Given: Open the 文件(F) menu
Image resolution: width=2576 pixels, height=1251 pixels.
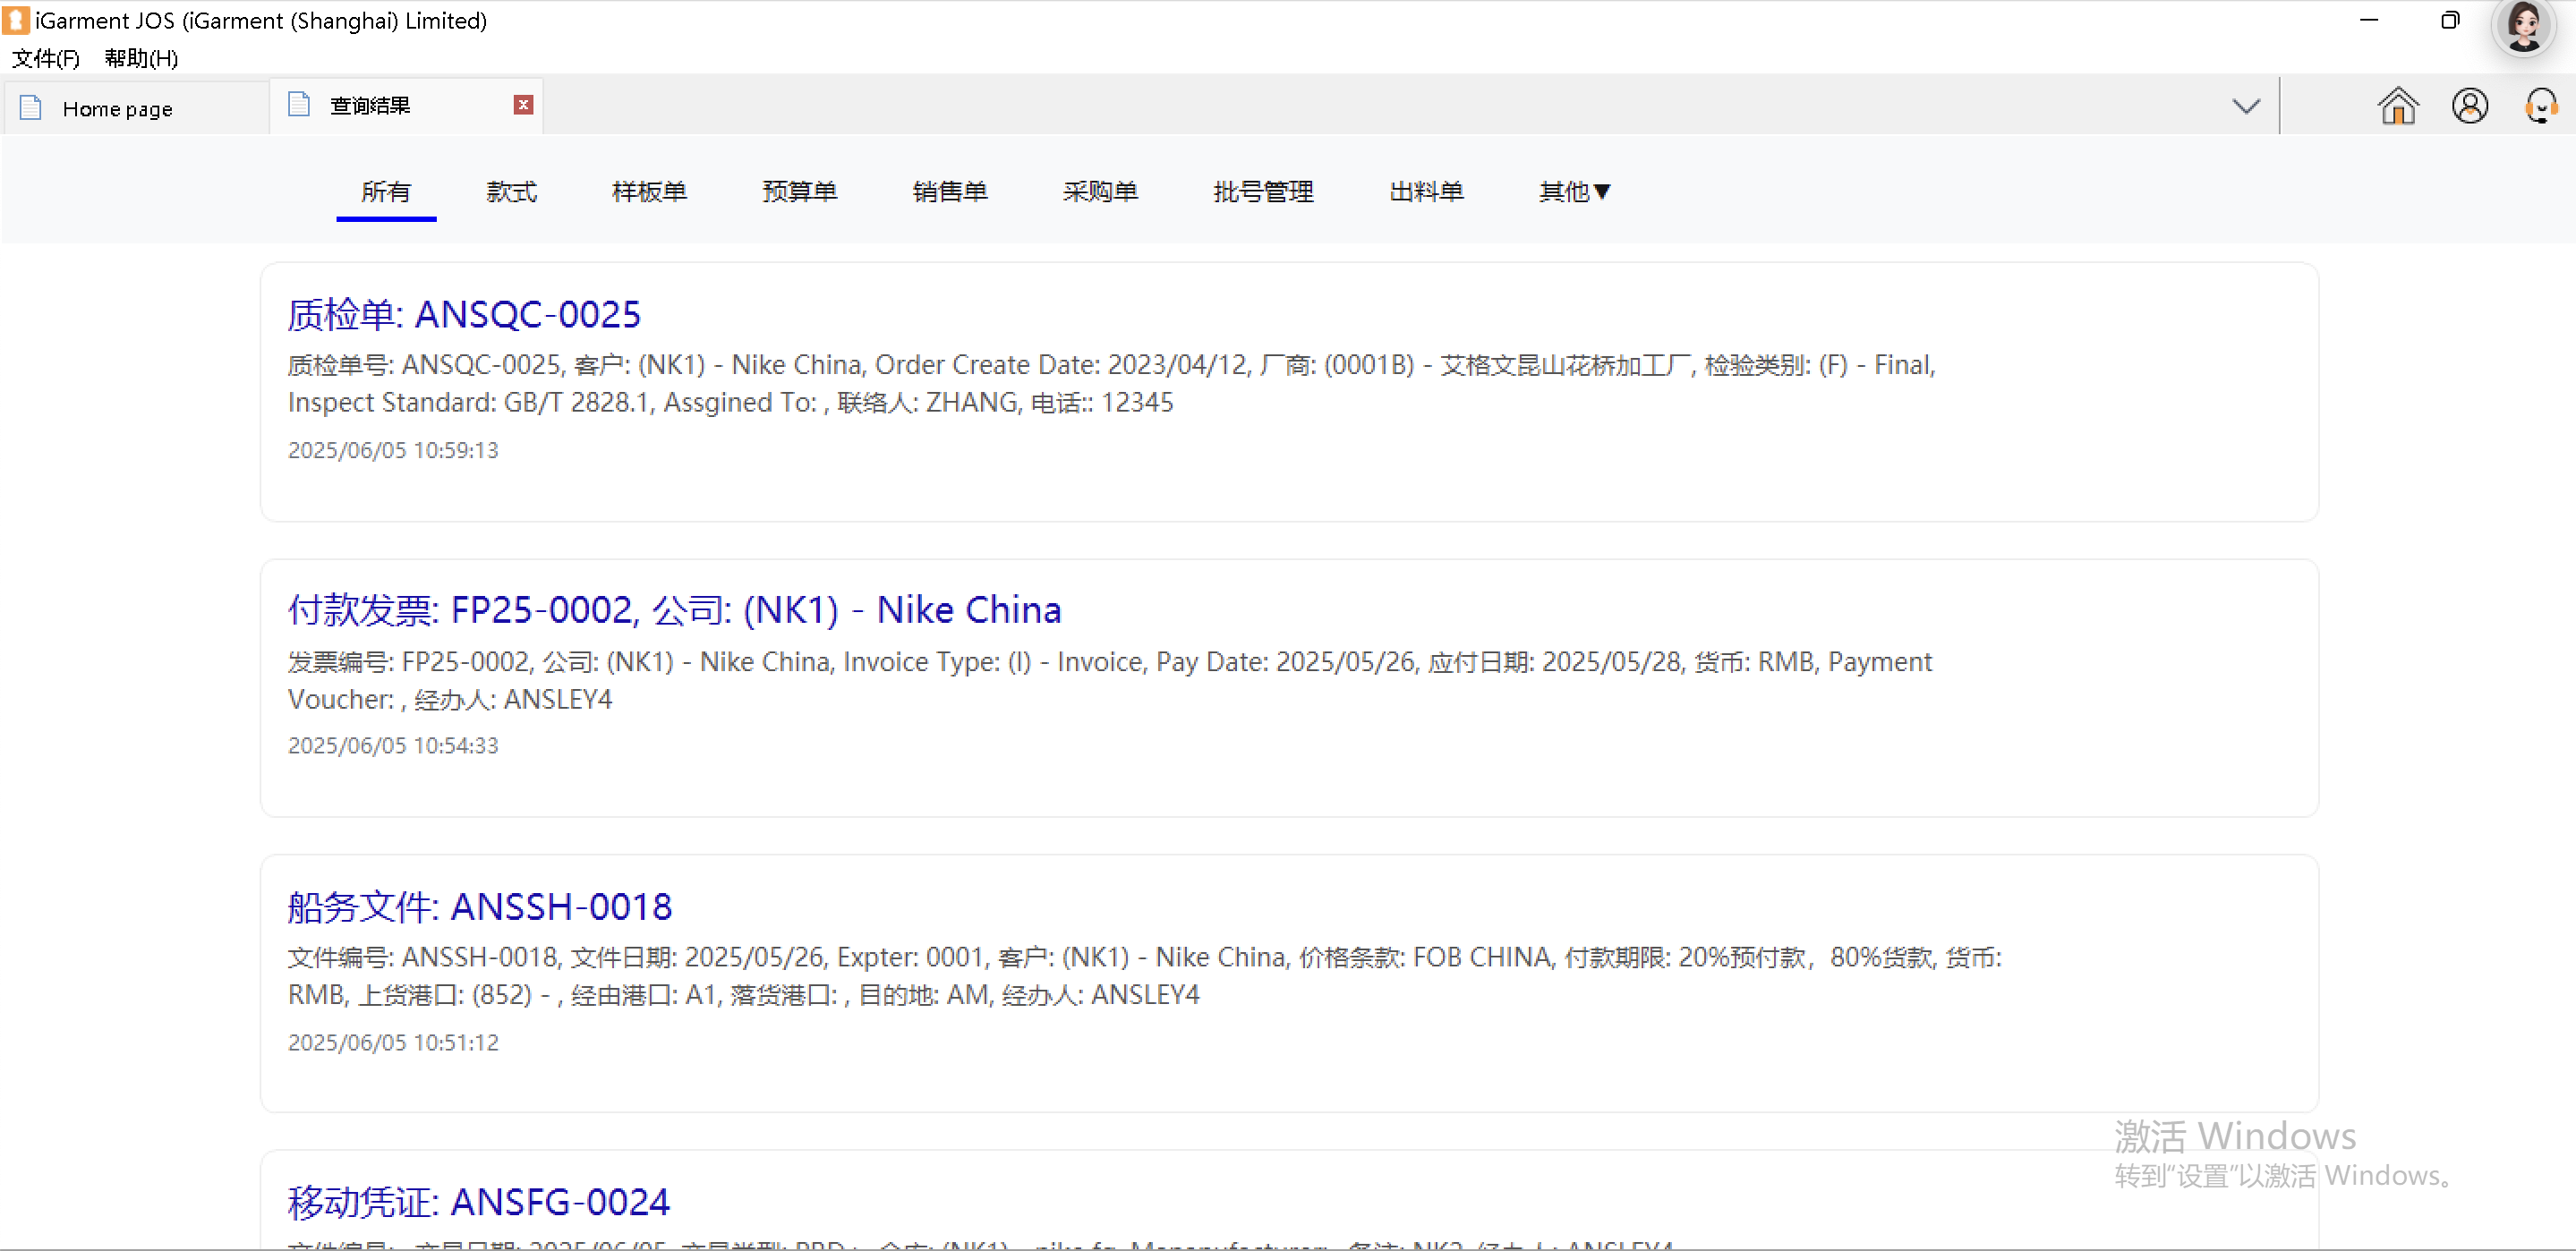Looking at the screenshot, I should click(45, 58).
